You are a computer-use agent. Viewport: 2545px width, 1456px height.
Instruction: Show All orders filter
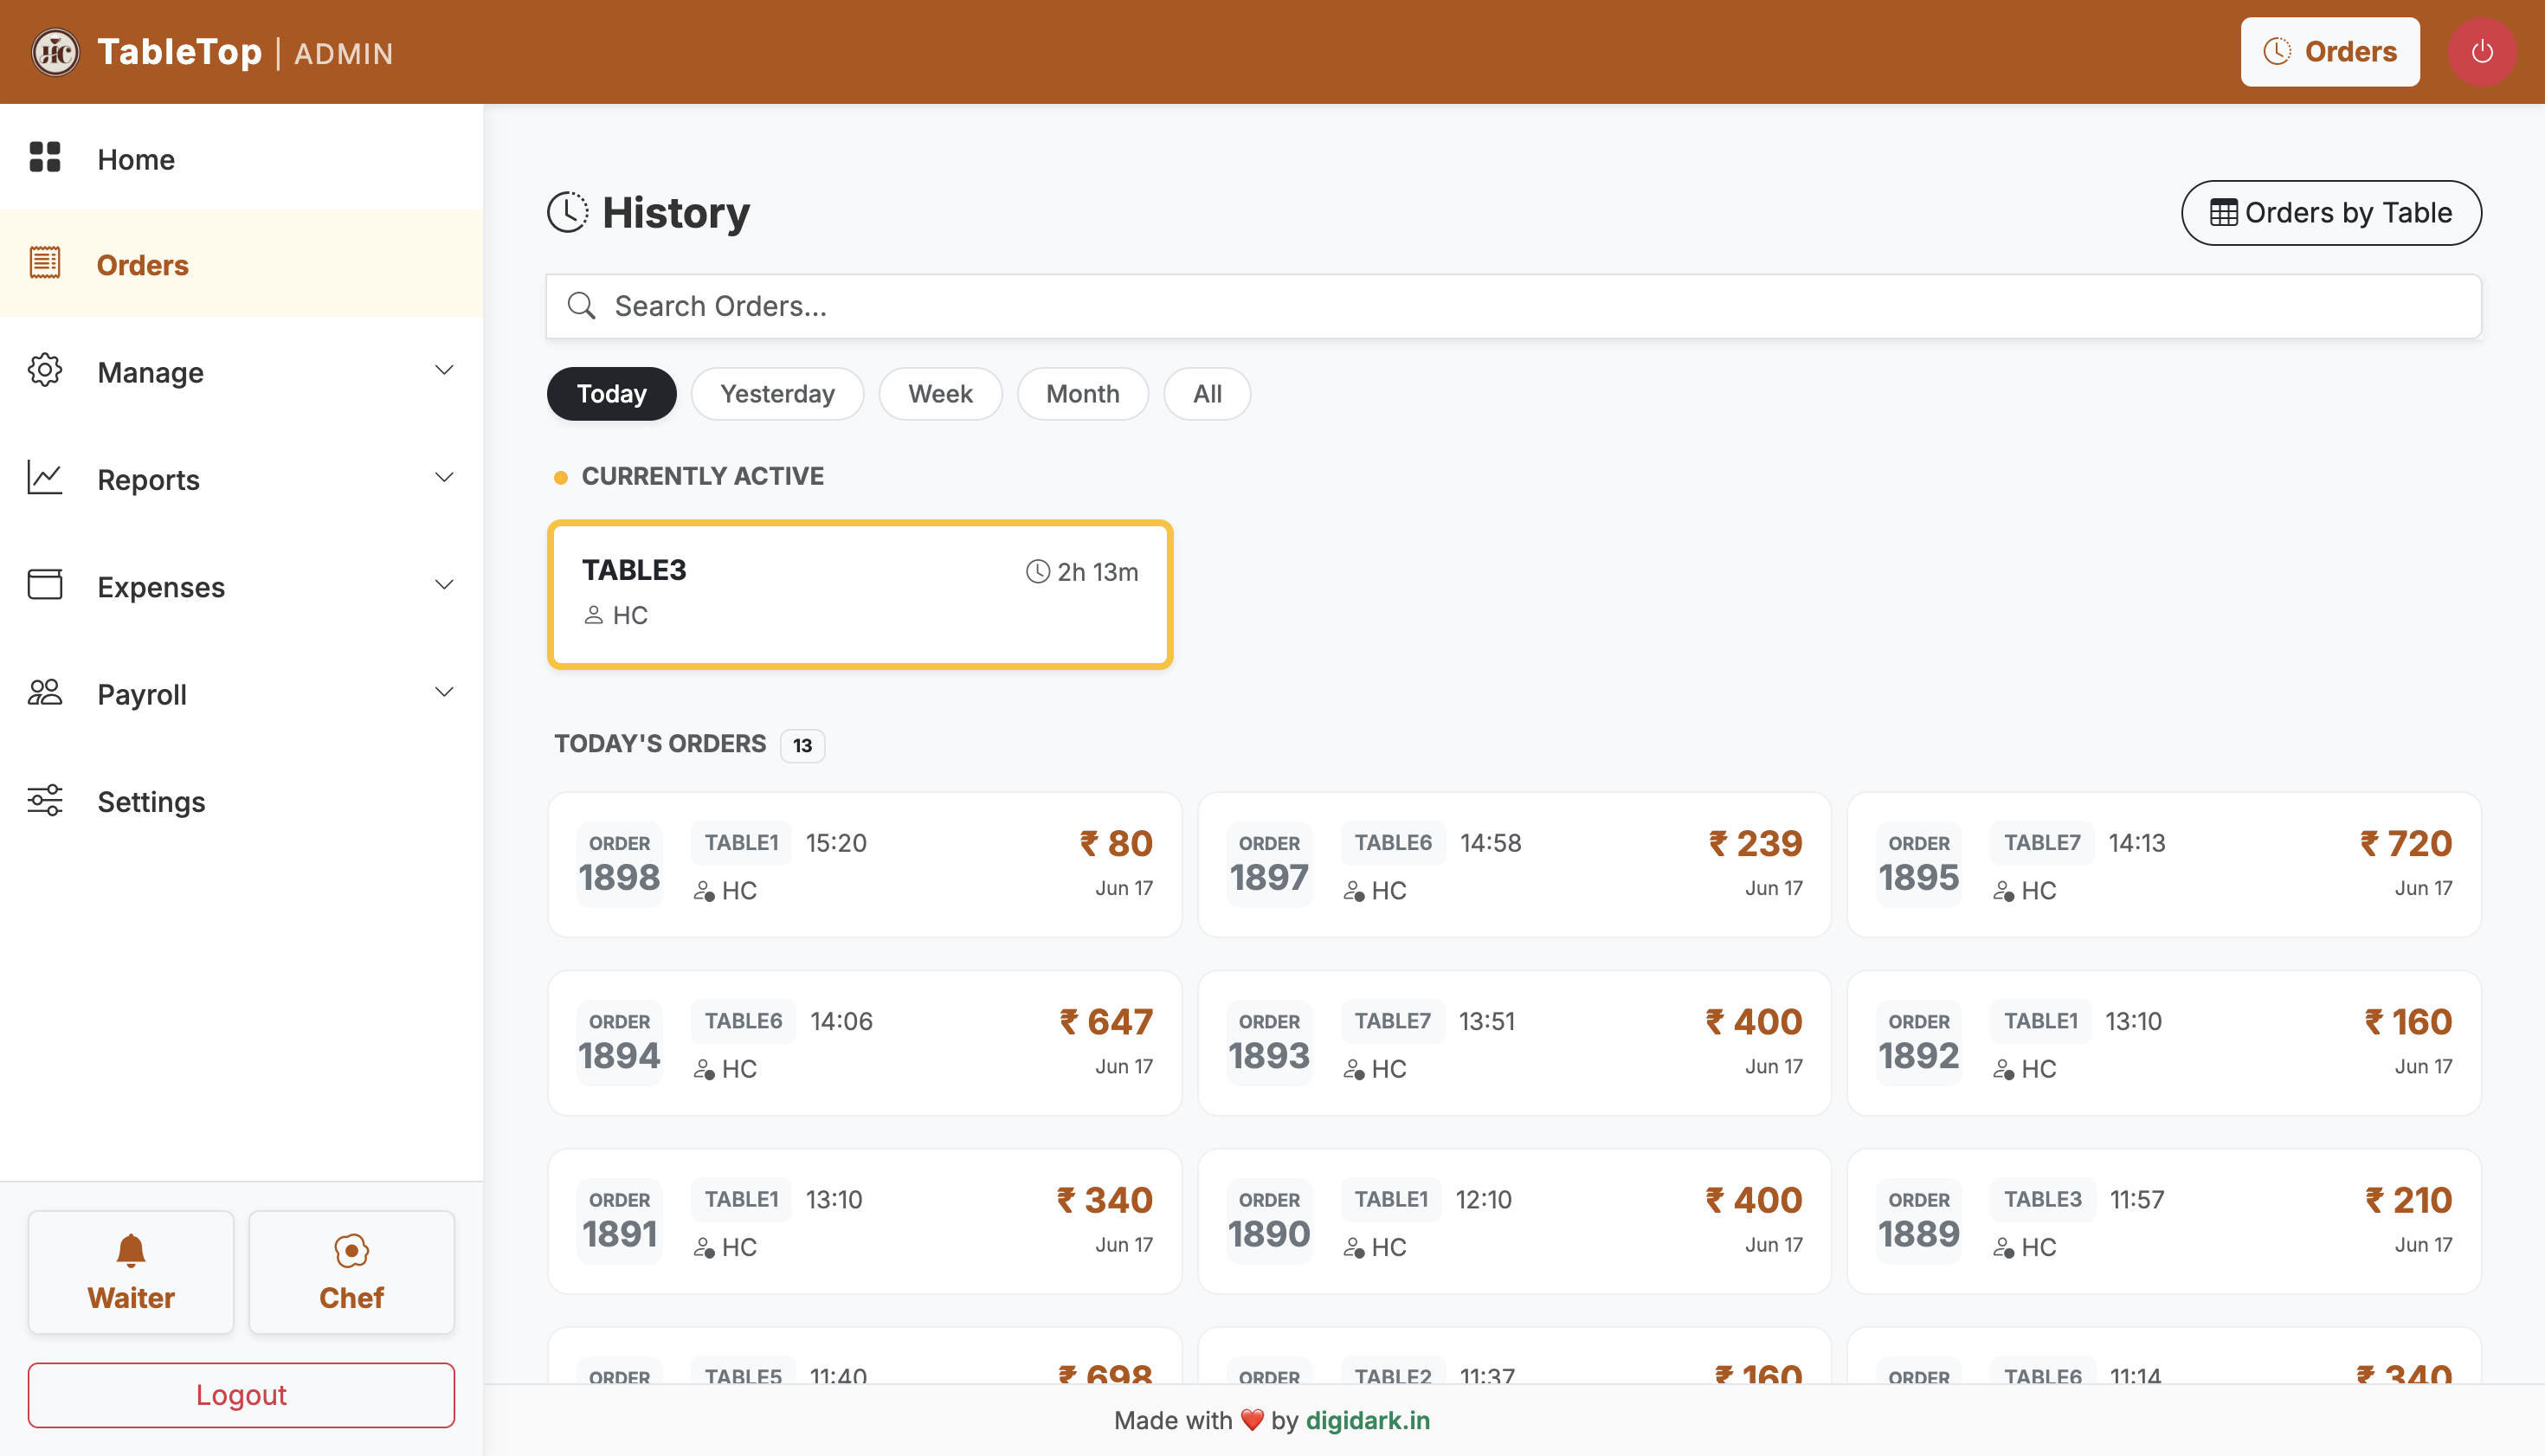pos(1207,394)
